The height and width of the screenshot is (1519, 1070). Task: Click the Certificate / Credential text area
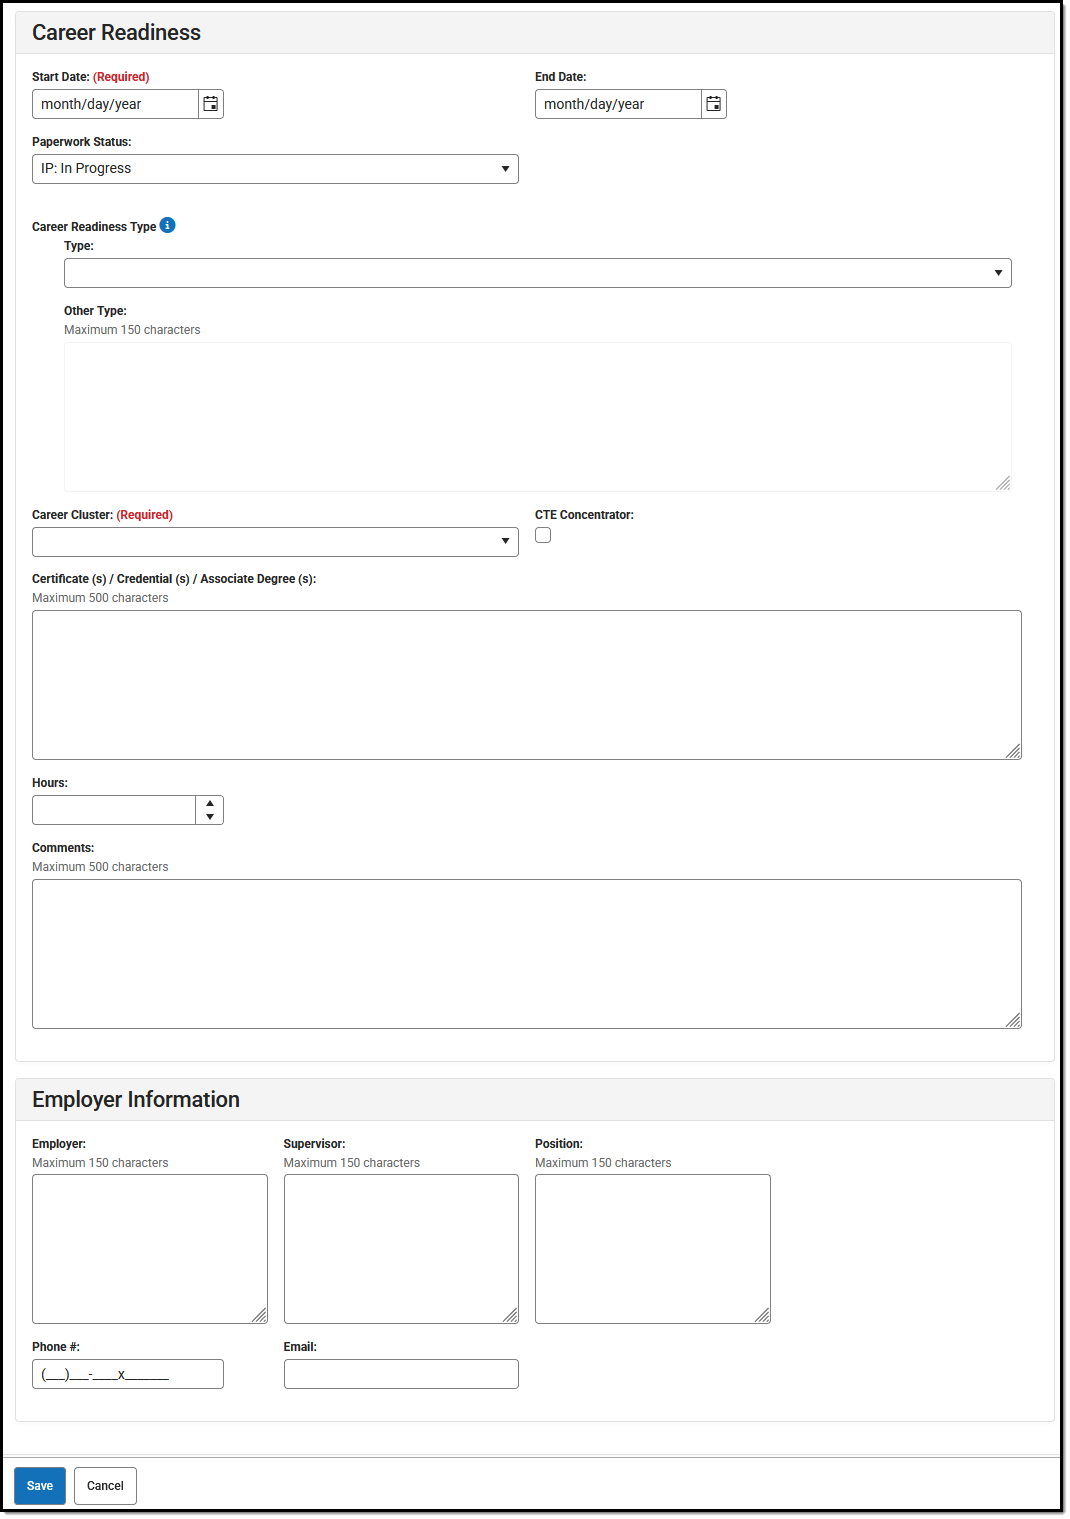click(526, 683)
